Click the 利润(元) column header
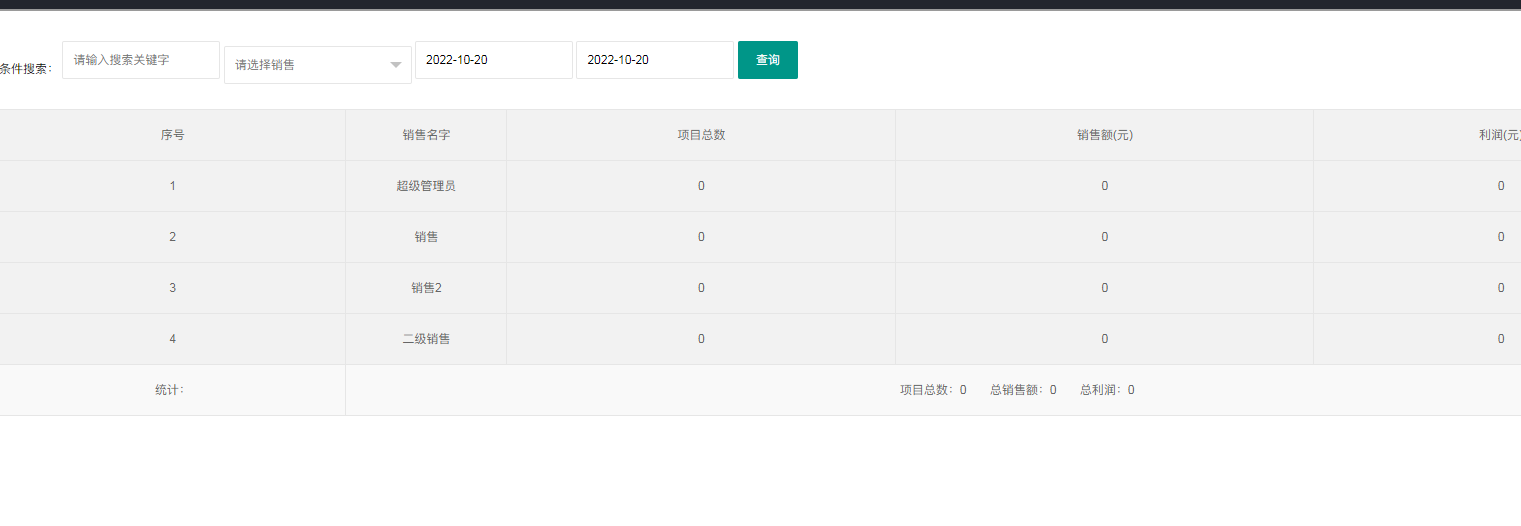The height and width of the screenshot is (526, 1521). [x=1498, y=135]
